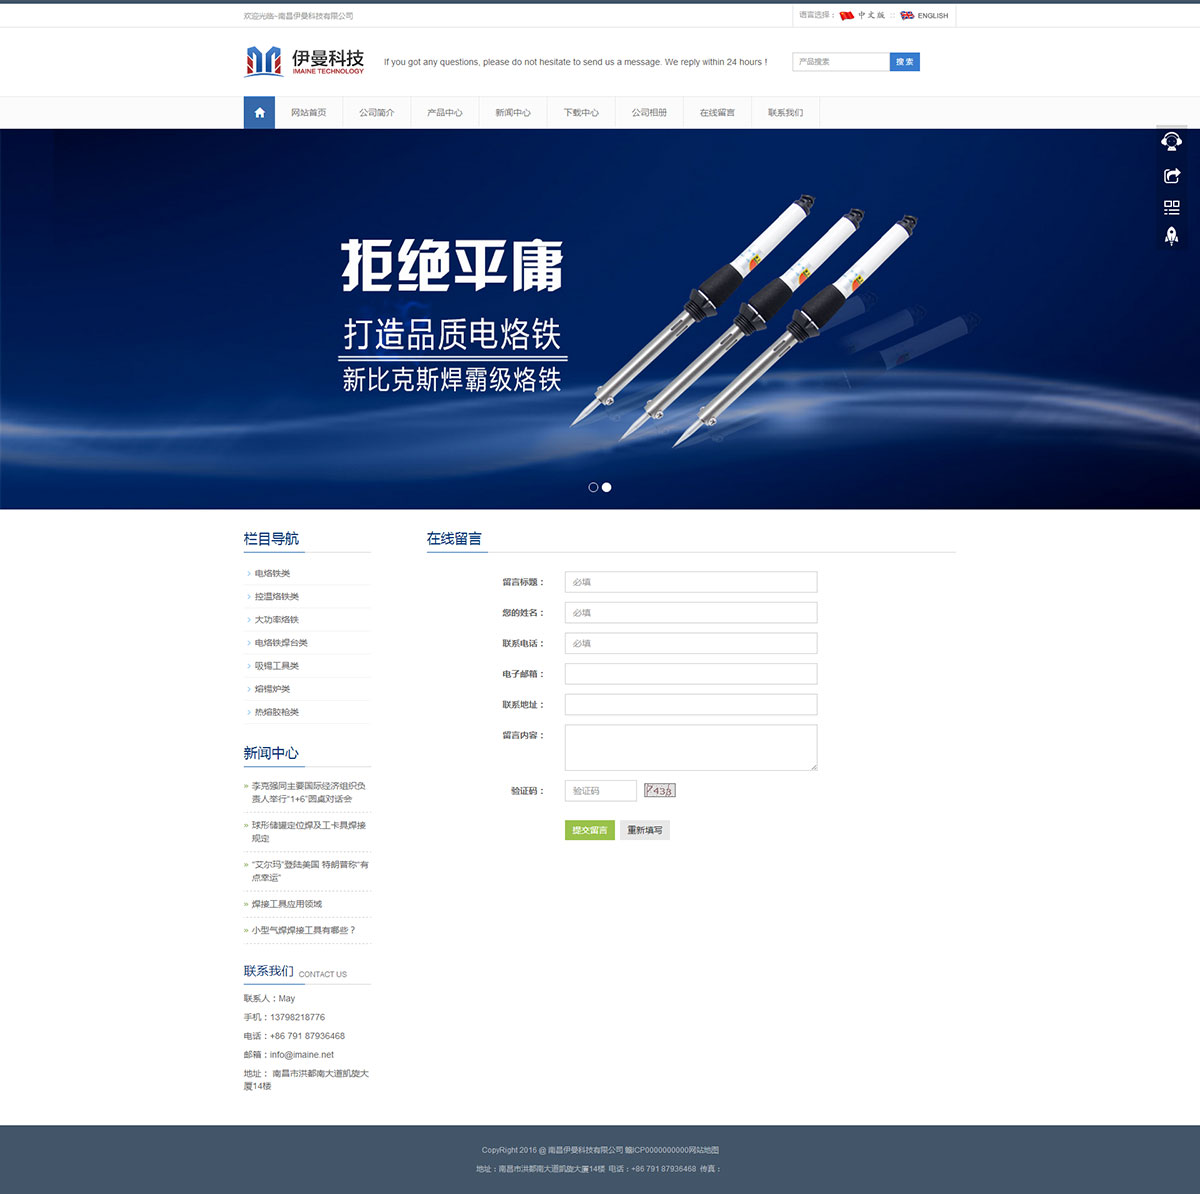Open the customer service headset icon

tap(1172, 141)
